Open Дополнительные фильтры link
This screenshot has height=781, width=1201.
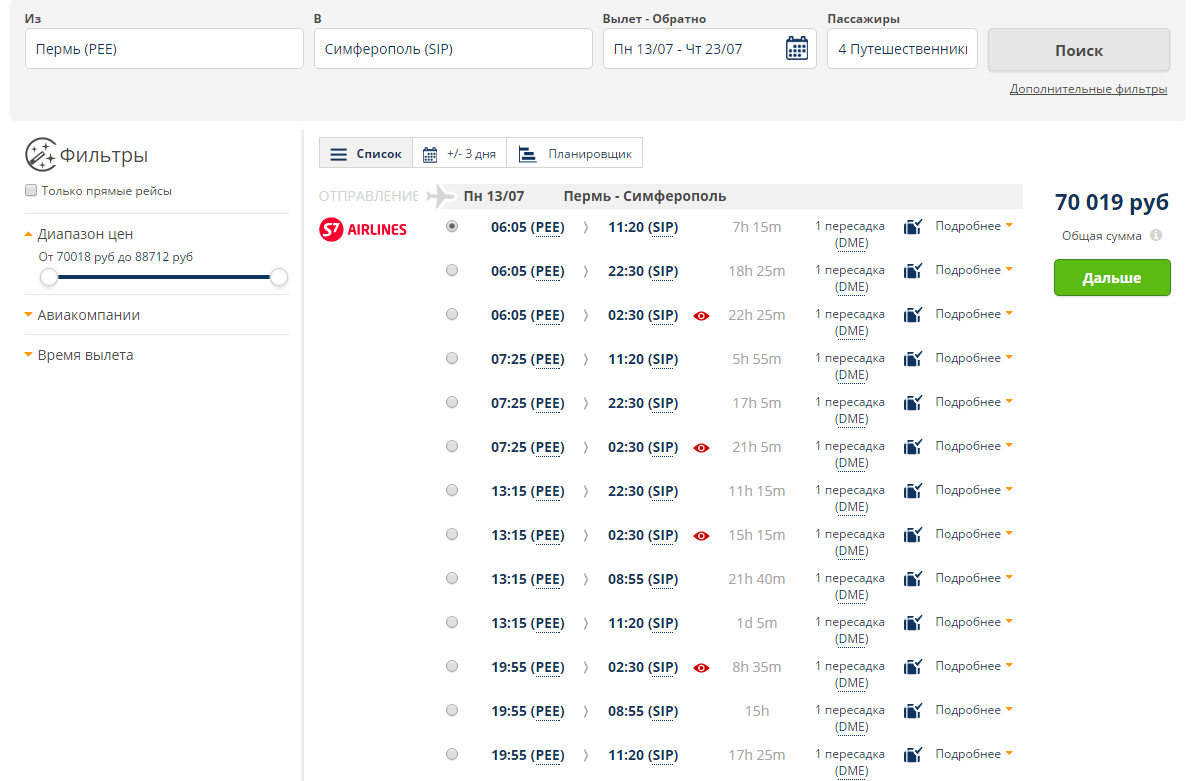click(x=1088, y=89)
